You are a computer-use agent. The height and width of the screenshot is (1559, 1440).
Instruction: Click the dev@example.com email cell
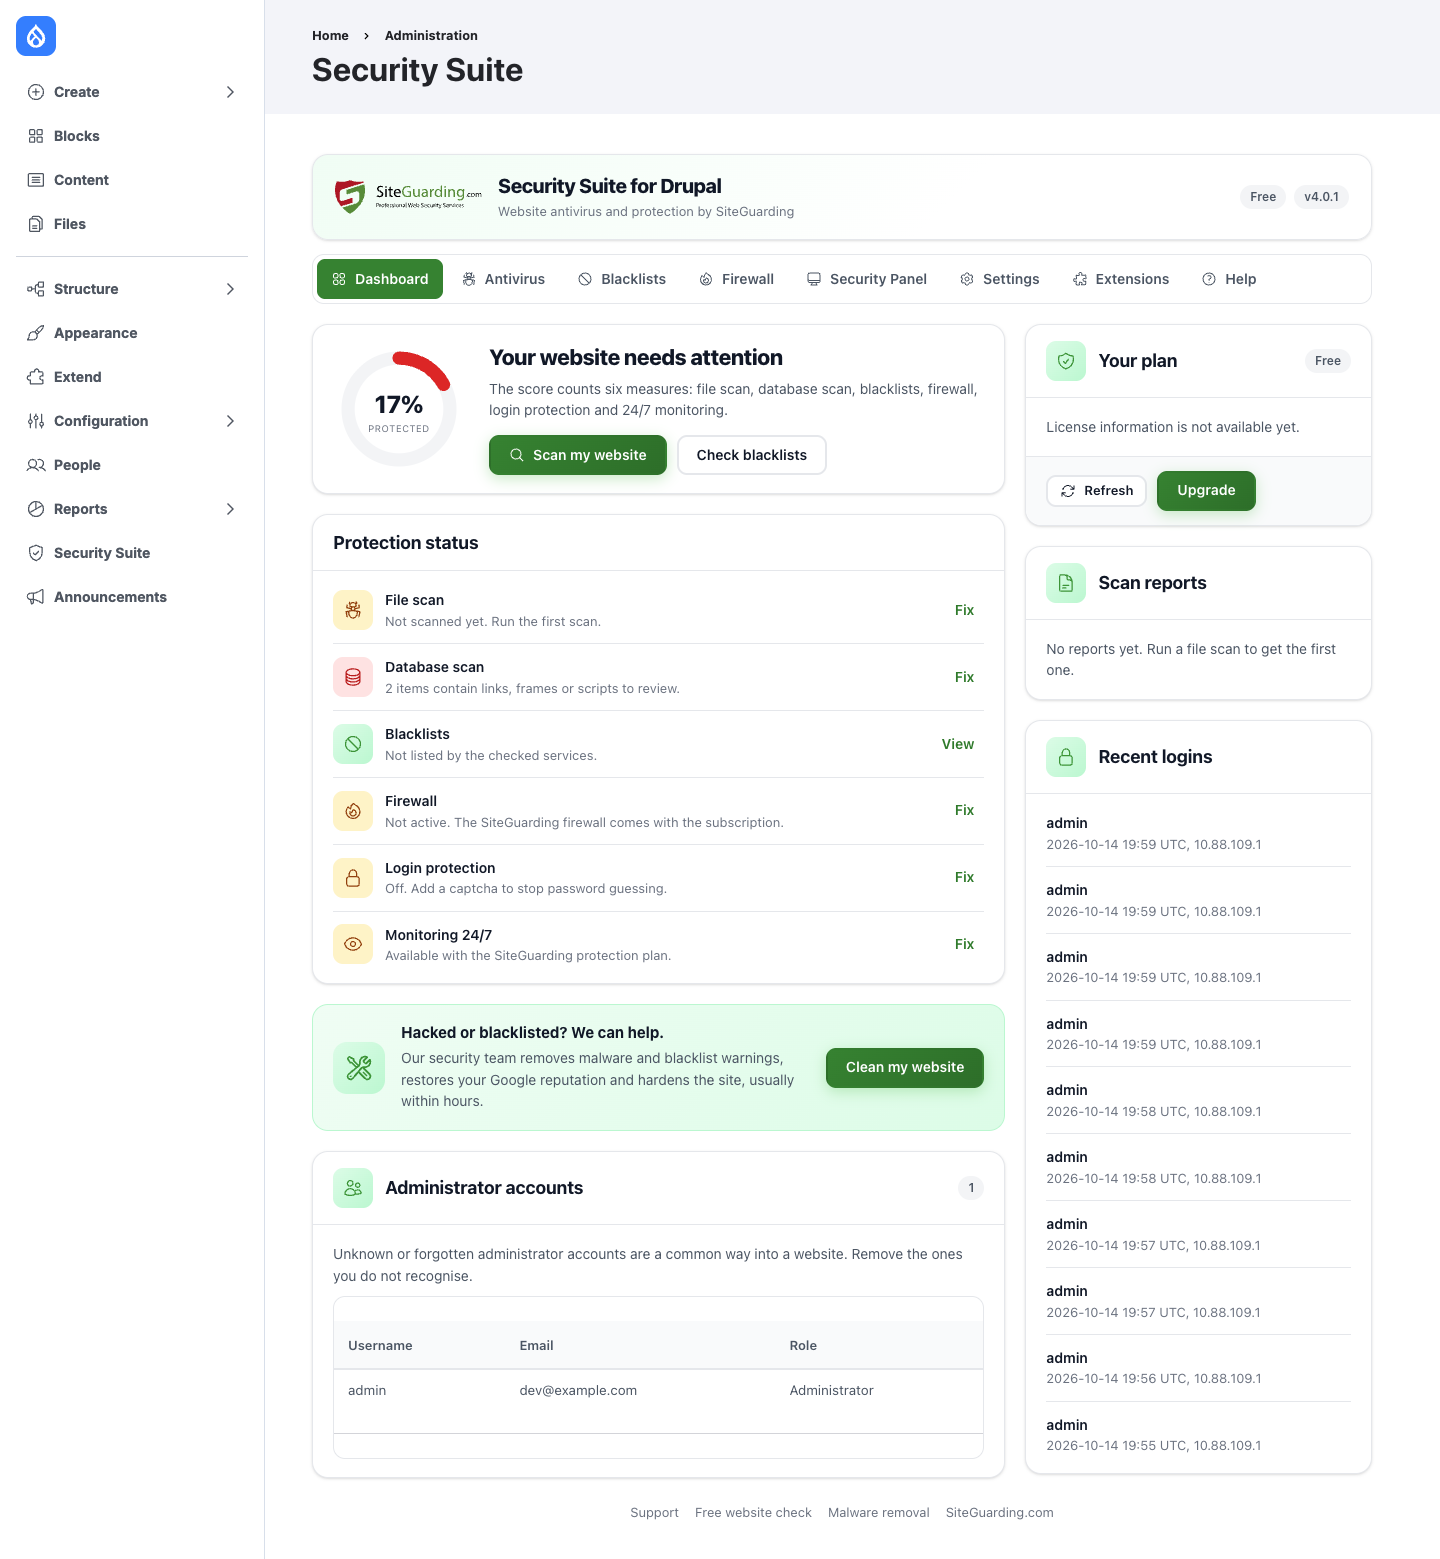578,1391
